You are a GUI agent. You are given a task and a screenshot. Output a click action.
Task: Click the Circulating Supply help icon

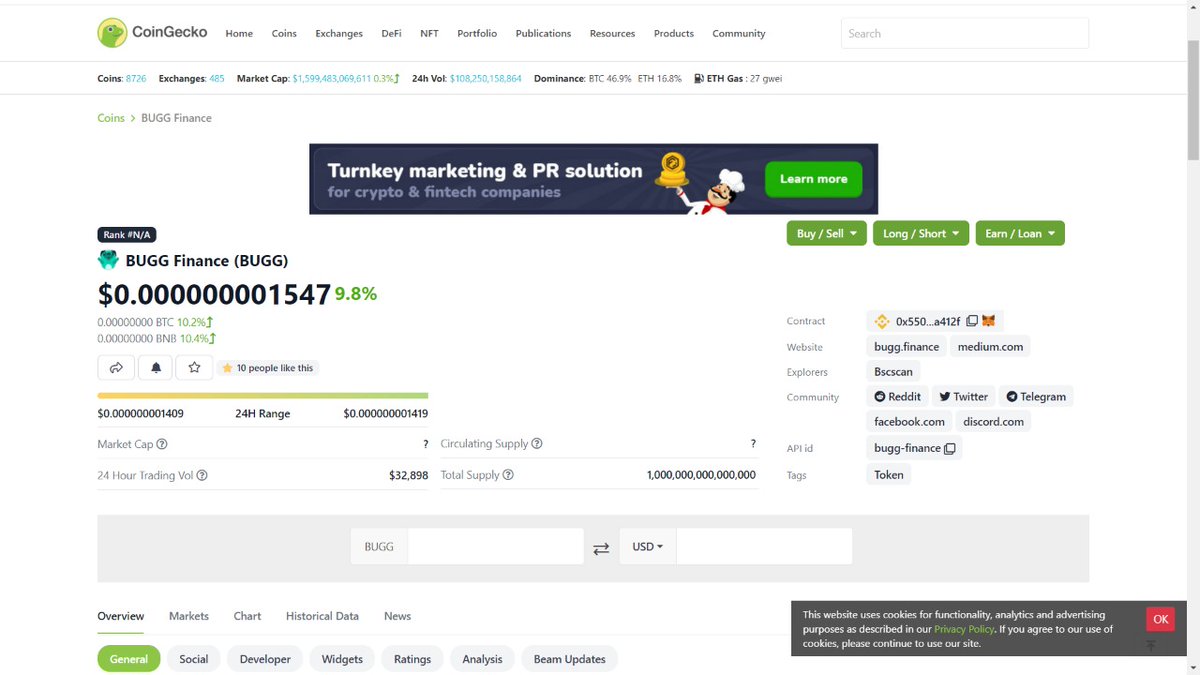pyautogui.click(x=537, y=444)
